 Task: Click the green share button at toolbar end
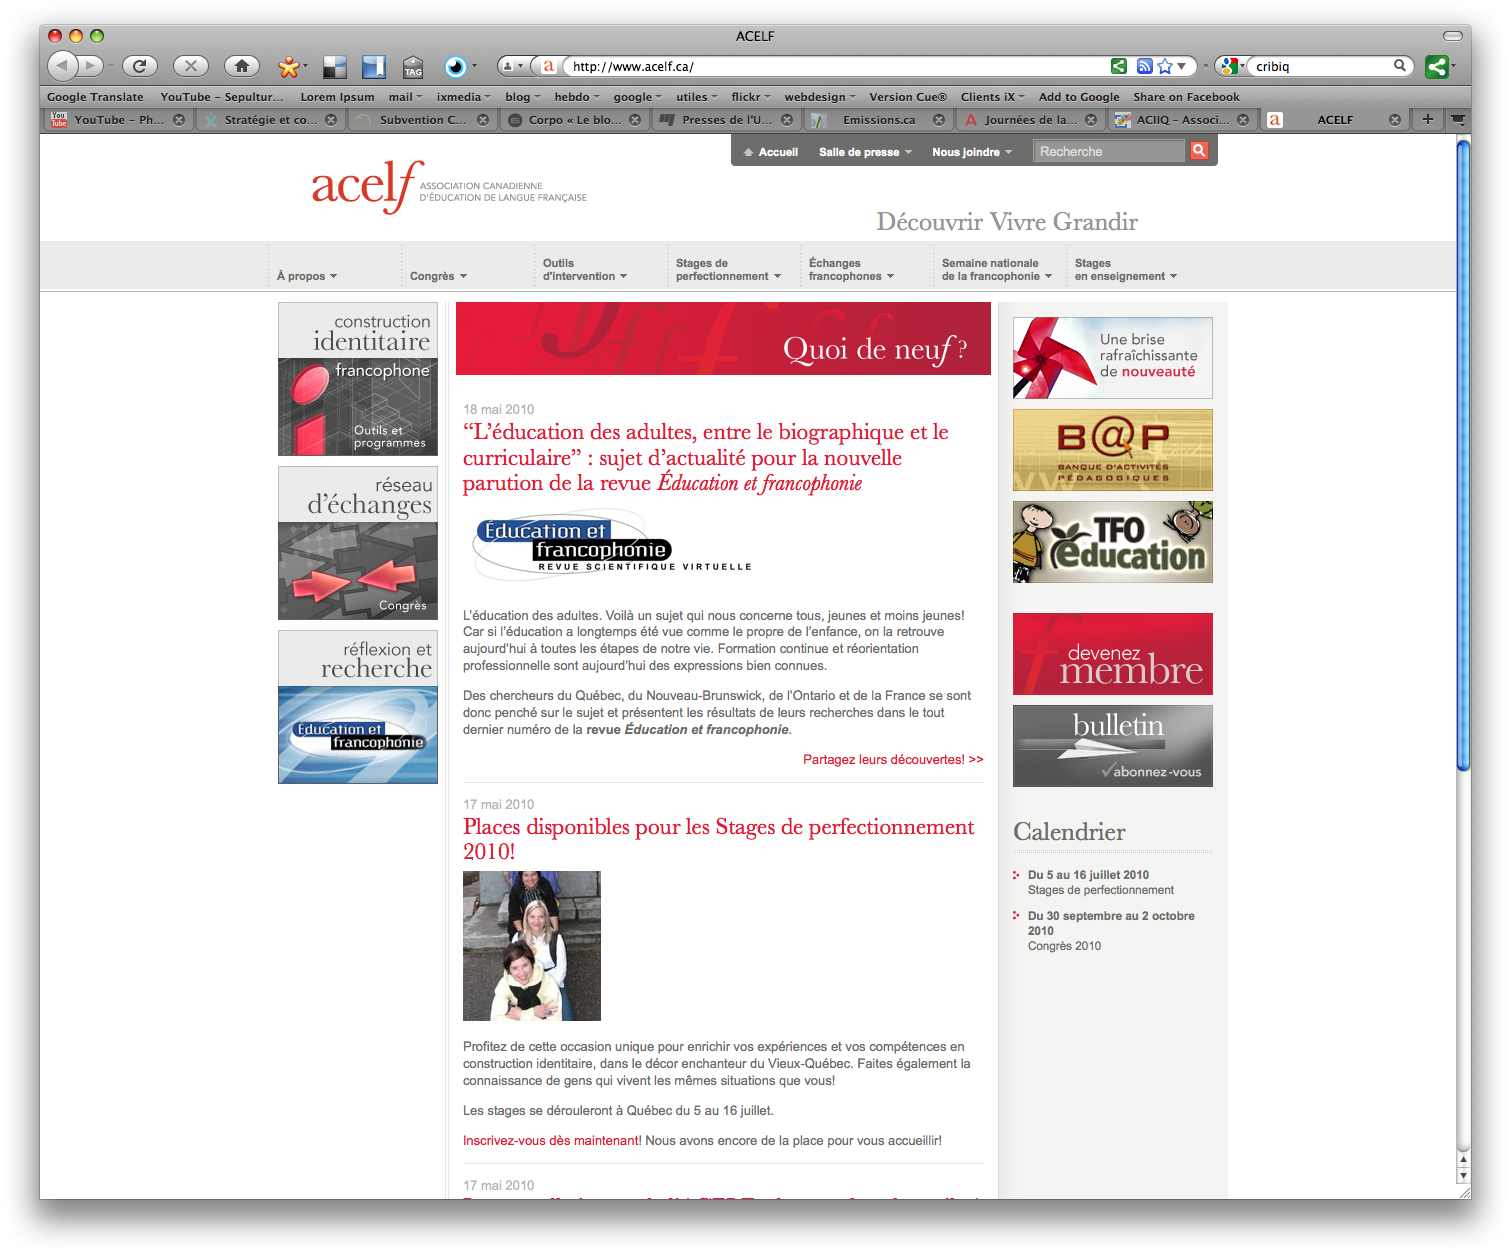pyautogui.click(x=1436, y=67)
